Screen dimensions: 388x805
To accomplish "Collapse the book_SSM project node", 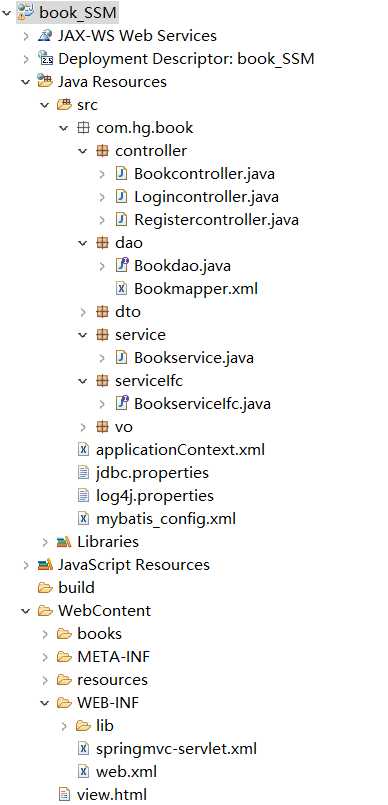I will point(7,12).
